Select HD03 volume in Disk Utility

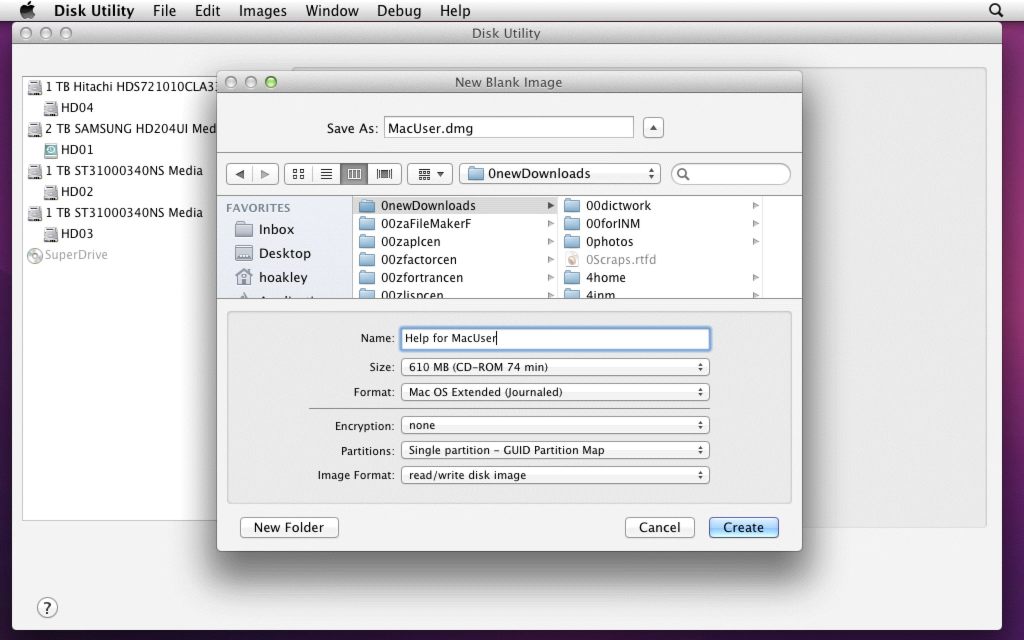(x=69, y=233)
